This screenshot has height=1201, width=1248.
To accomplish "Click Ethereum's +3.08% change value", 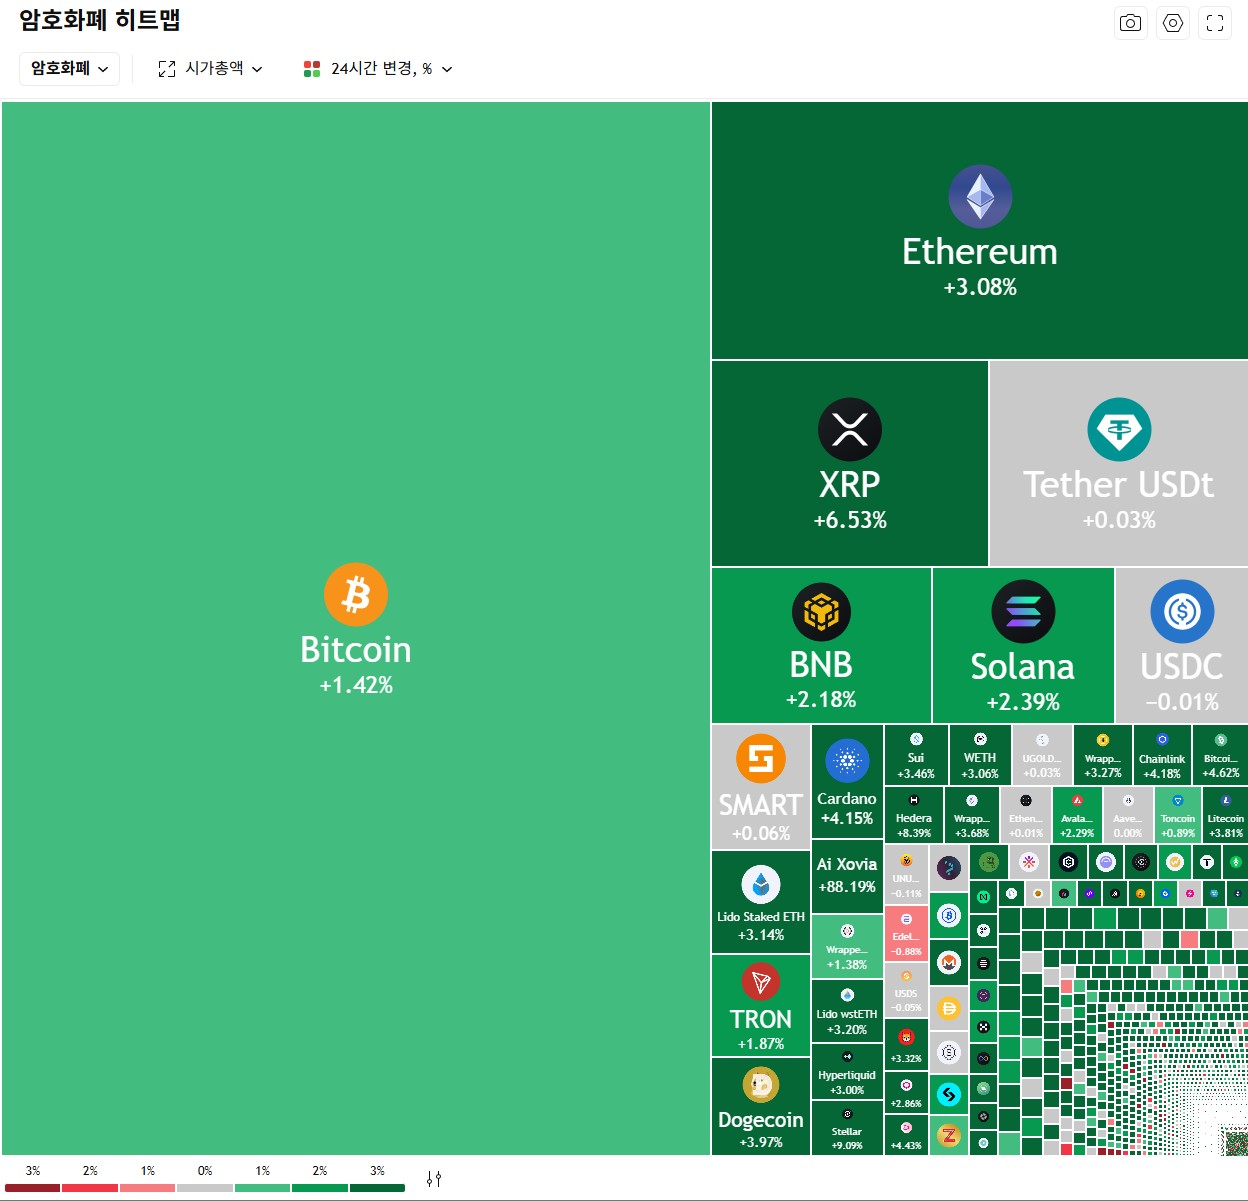I will (x=980, y=287).
